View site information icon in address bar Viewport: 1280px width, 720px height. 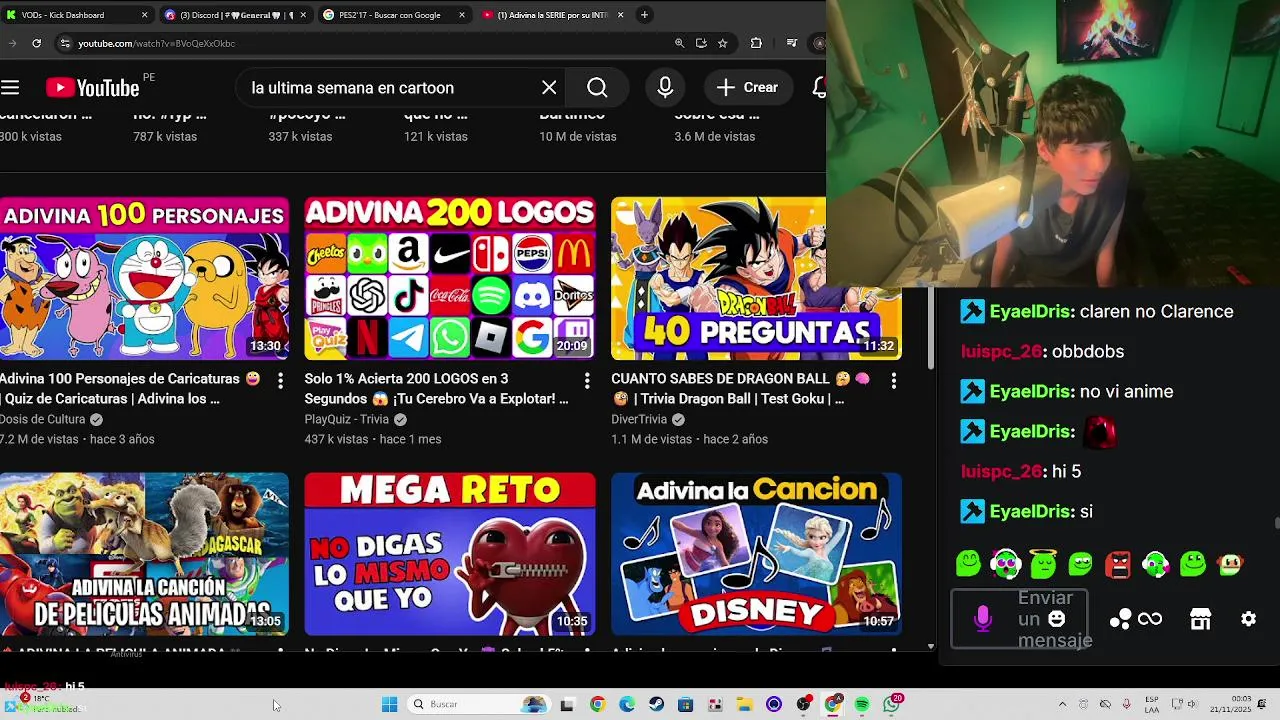pos(65,43)
